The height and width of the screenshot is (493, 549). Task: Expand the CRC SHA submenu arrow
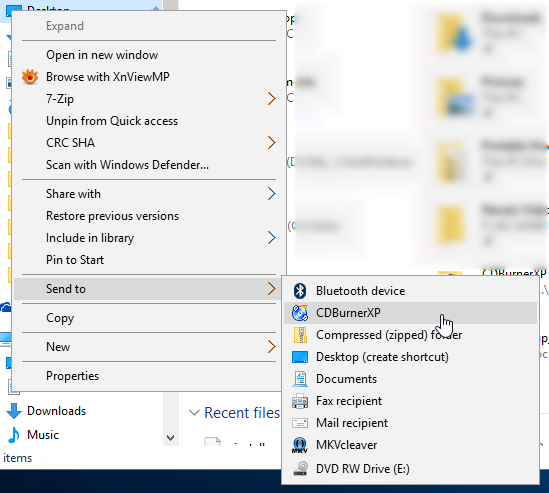pyautogui.click(x=272, y=143)
